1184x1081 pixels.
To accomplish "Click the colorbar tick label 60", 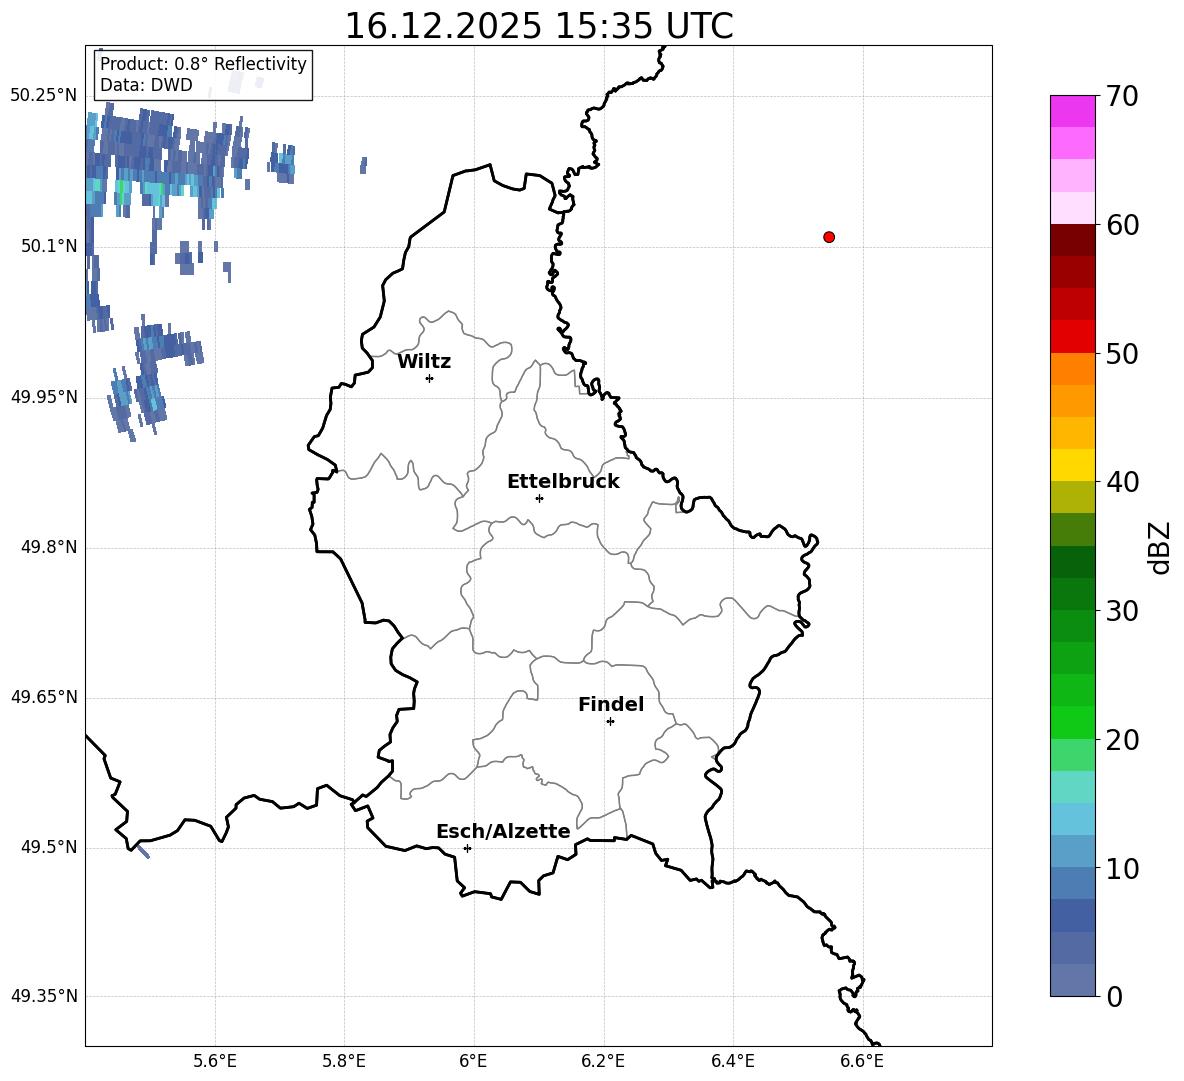I will (1122, 225).
